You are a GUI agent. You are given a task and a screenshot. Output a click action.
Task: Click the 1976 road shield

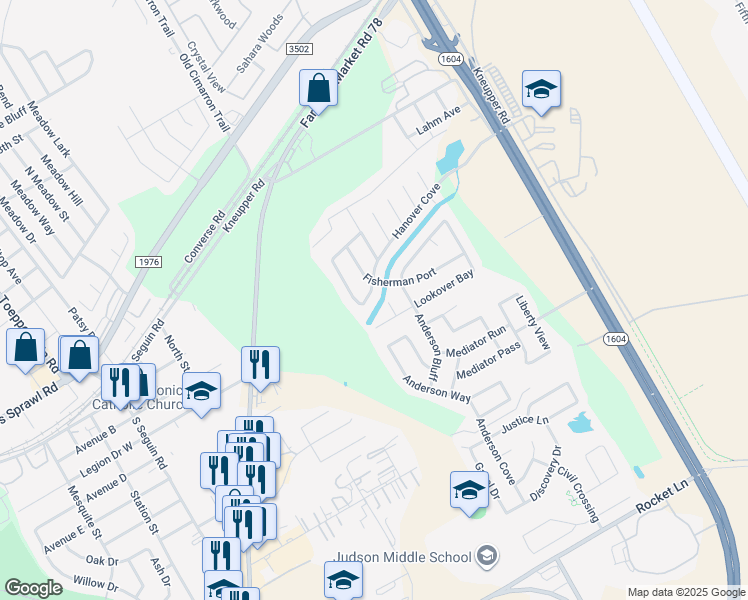[x=148, y=262]
